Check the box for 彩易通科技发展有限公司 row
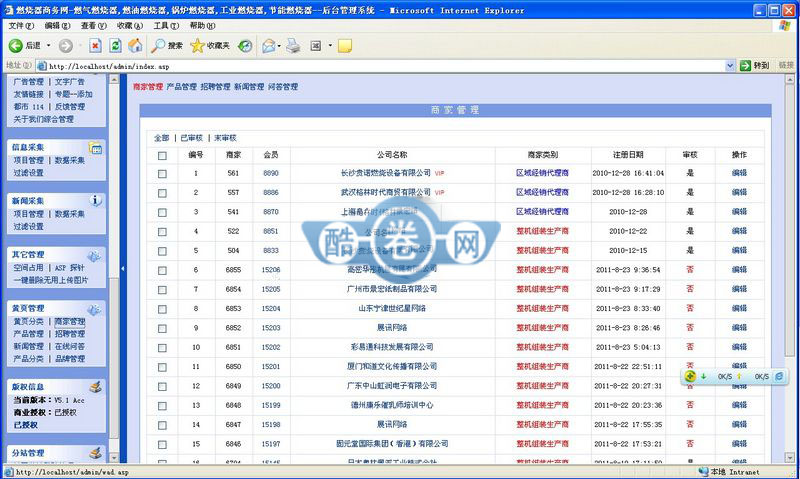This screenshot has height=479, width=800. (162, 348)
